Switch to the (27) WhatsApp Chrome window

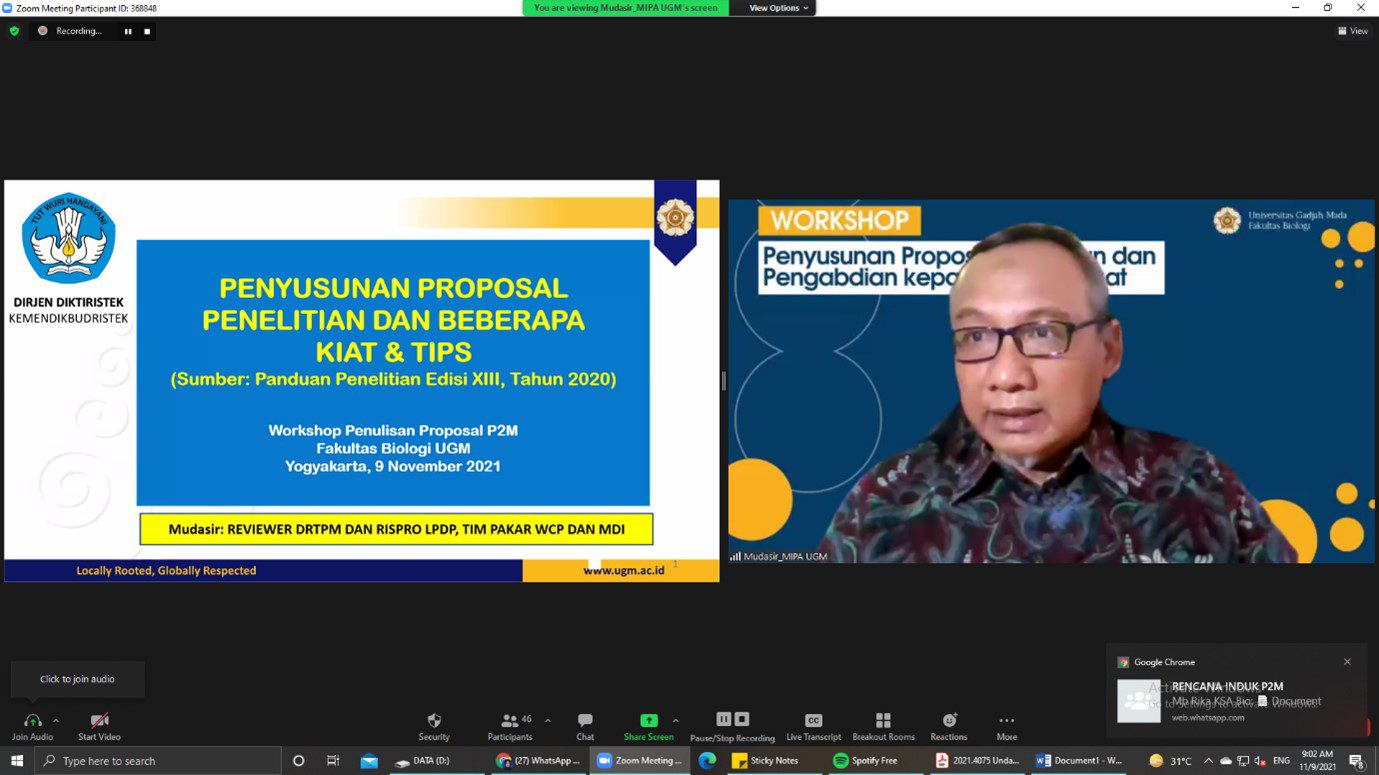click(x=539, y=761)
